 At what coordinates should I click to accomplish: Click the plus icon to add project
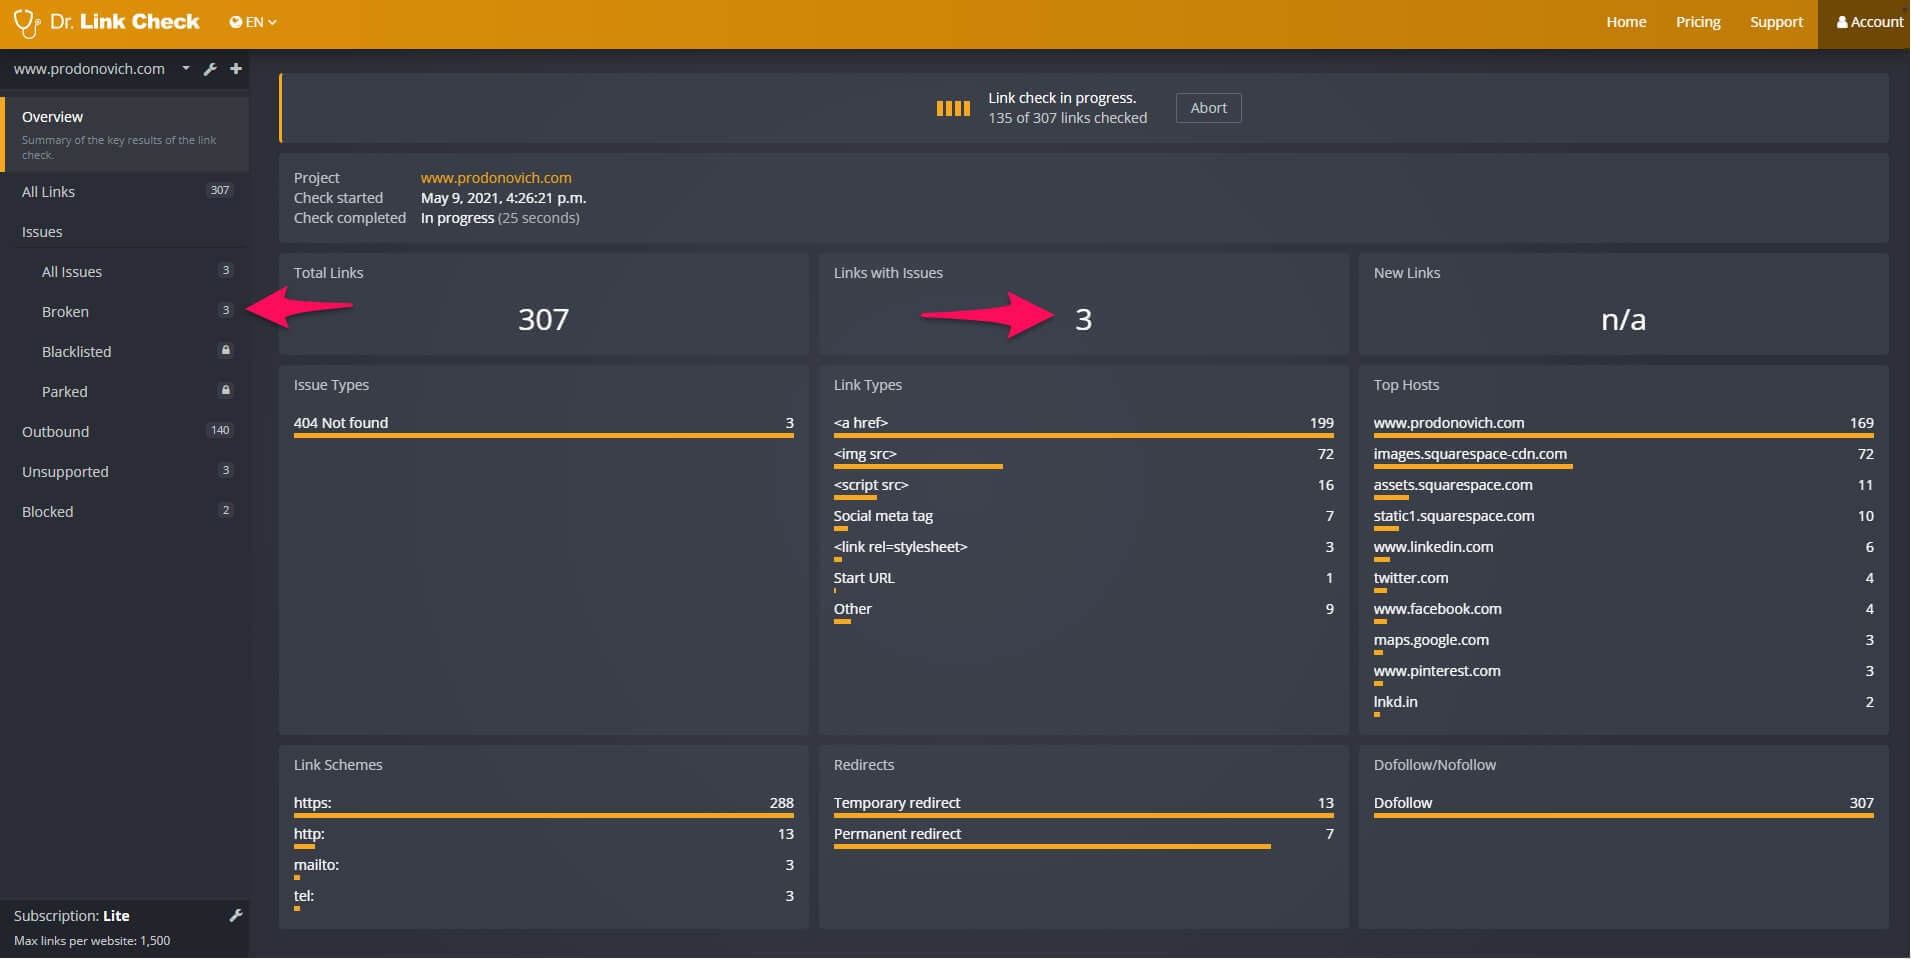[x=236, y=69]
